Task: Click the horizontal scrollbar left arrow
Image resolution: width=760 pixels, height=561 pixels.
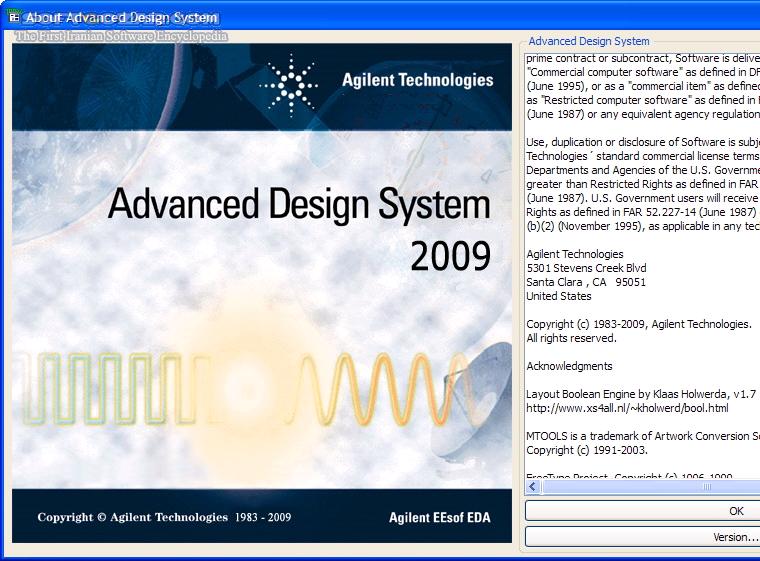Action: click(533, 486)
